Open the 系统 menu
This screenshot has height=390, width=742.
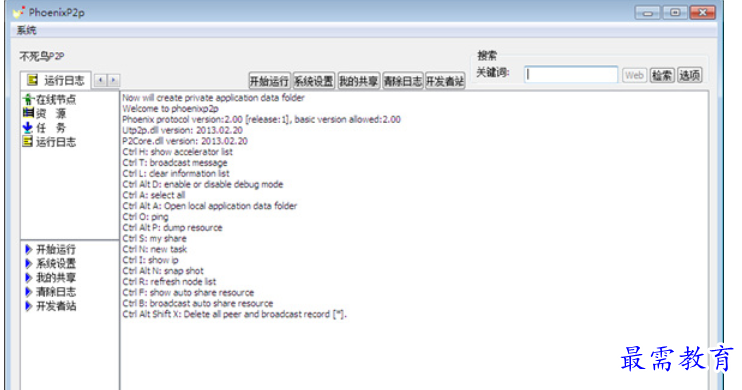click(26, 31)
